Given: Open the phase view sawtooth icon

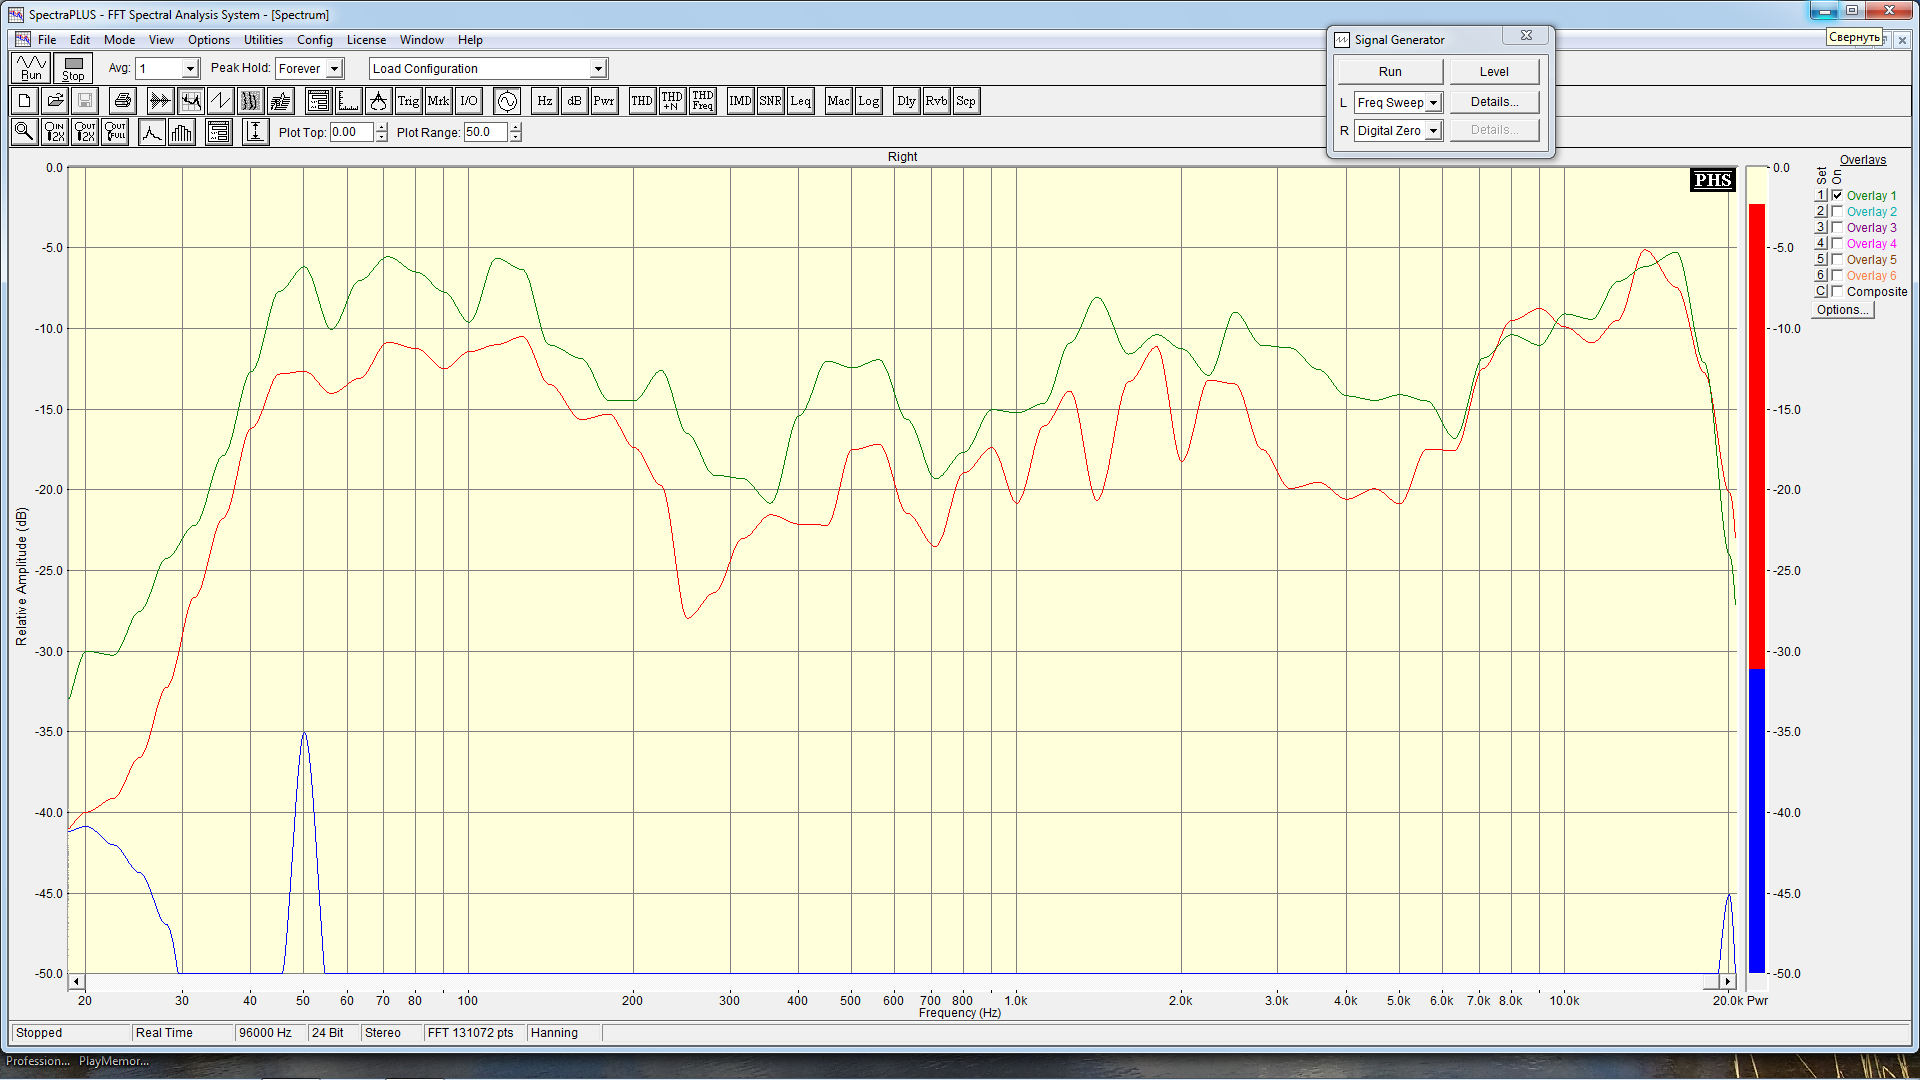Looking at the screenshot, I should coord(220,101).
